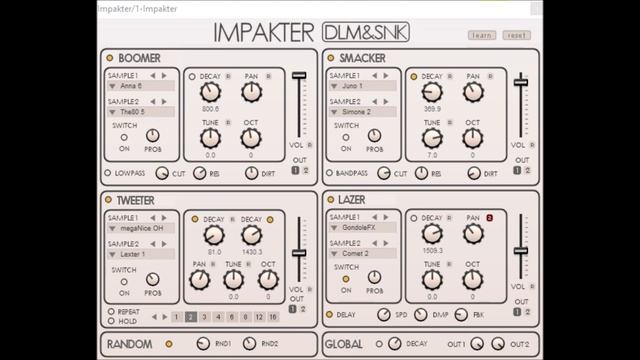Click Next arrow for Boomer Sample1
The width and height of the screenshot is (640, 360).
tap(164, 76)
